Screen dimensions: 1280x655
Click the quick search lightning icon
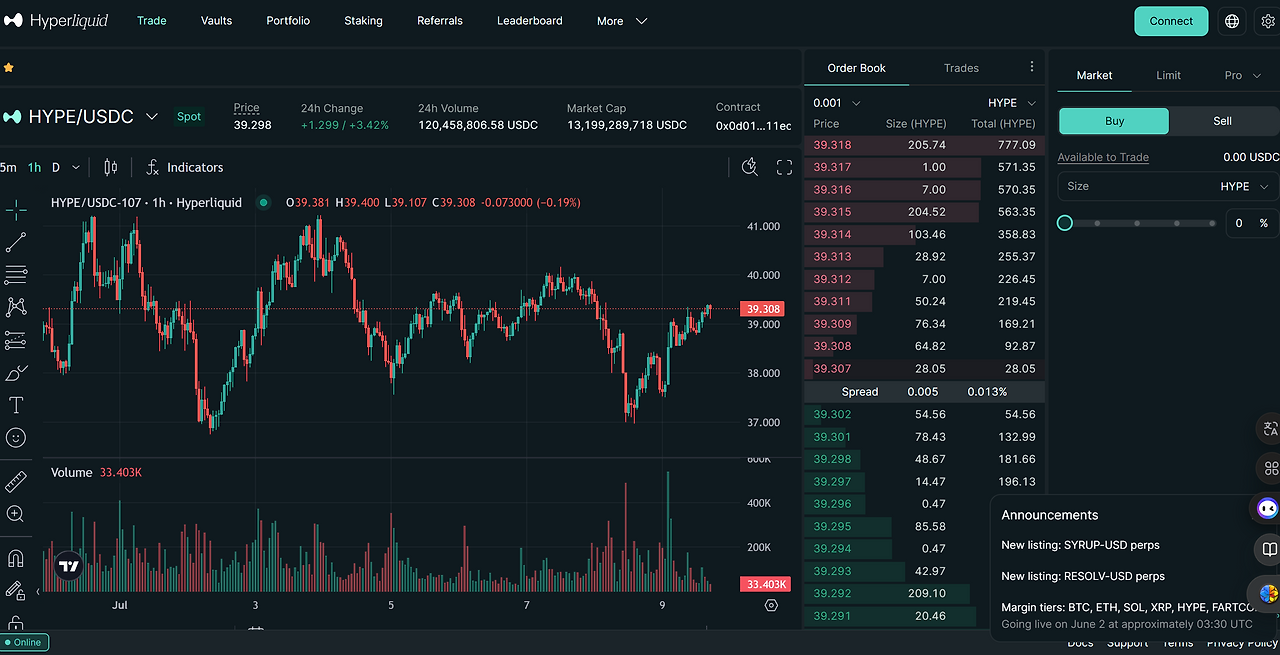(750, 167)
